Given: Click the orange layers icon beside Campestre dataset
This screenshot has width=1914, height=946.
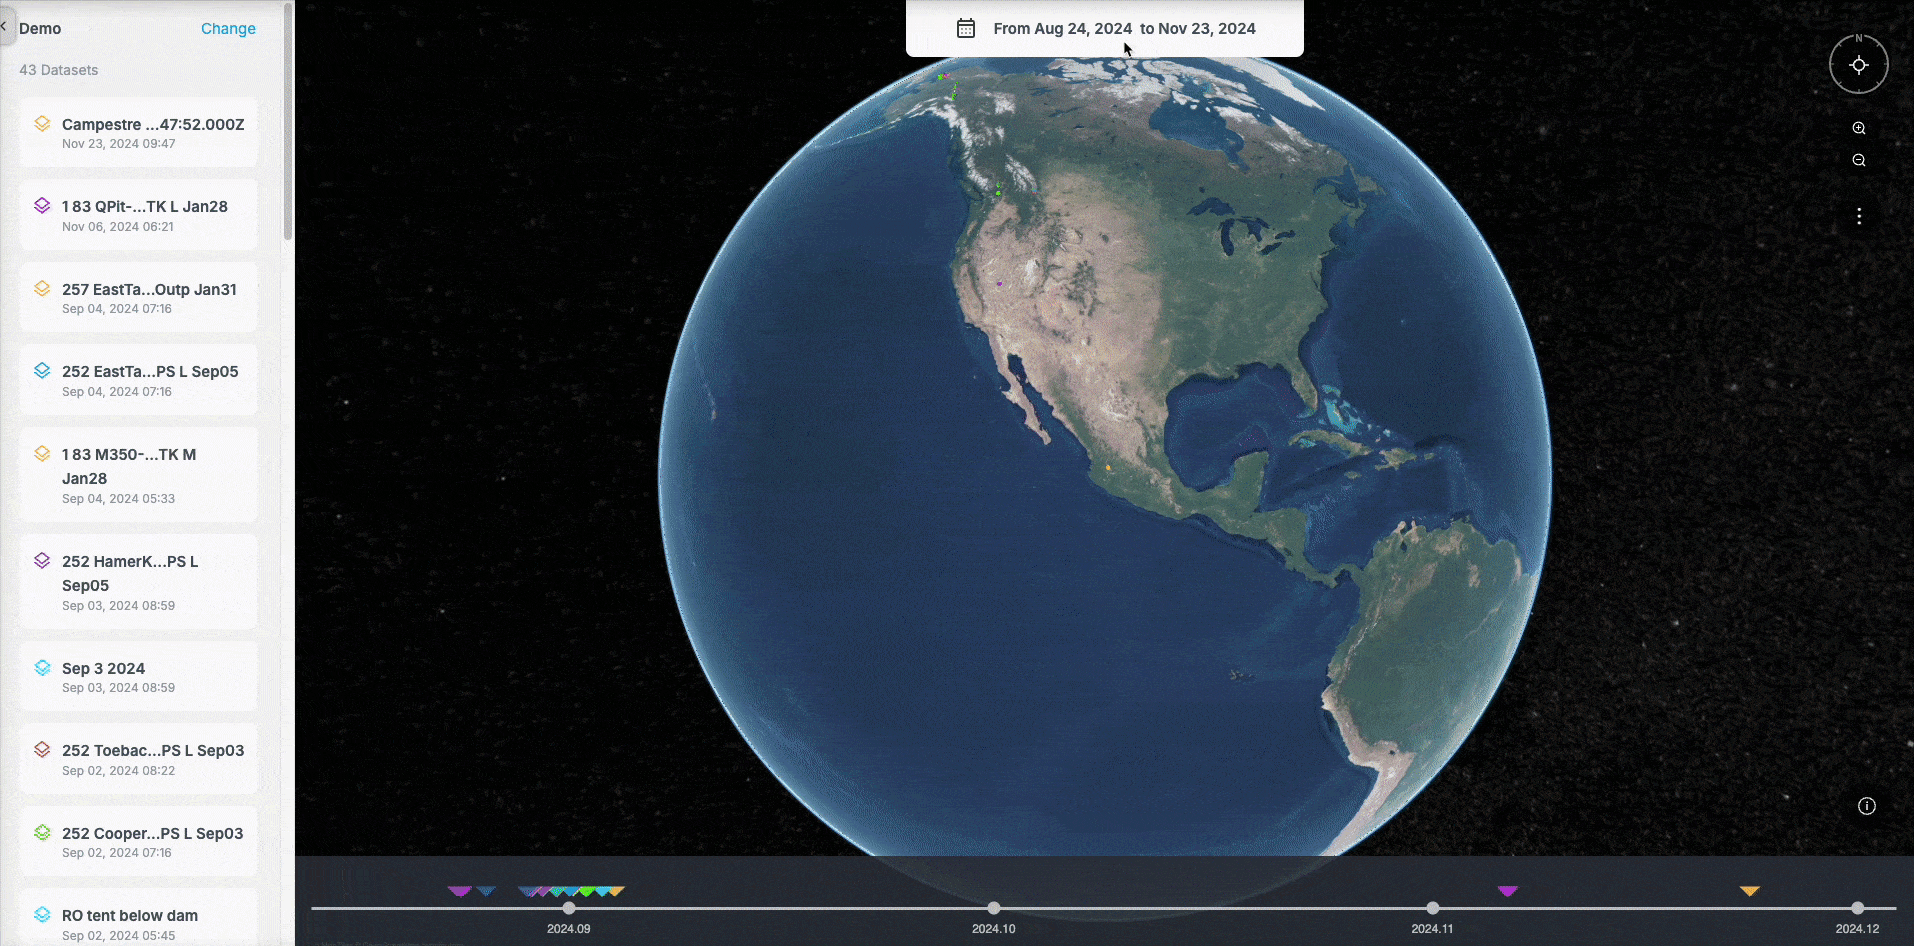Looking at the screenshot, I should coord(42,124).
